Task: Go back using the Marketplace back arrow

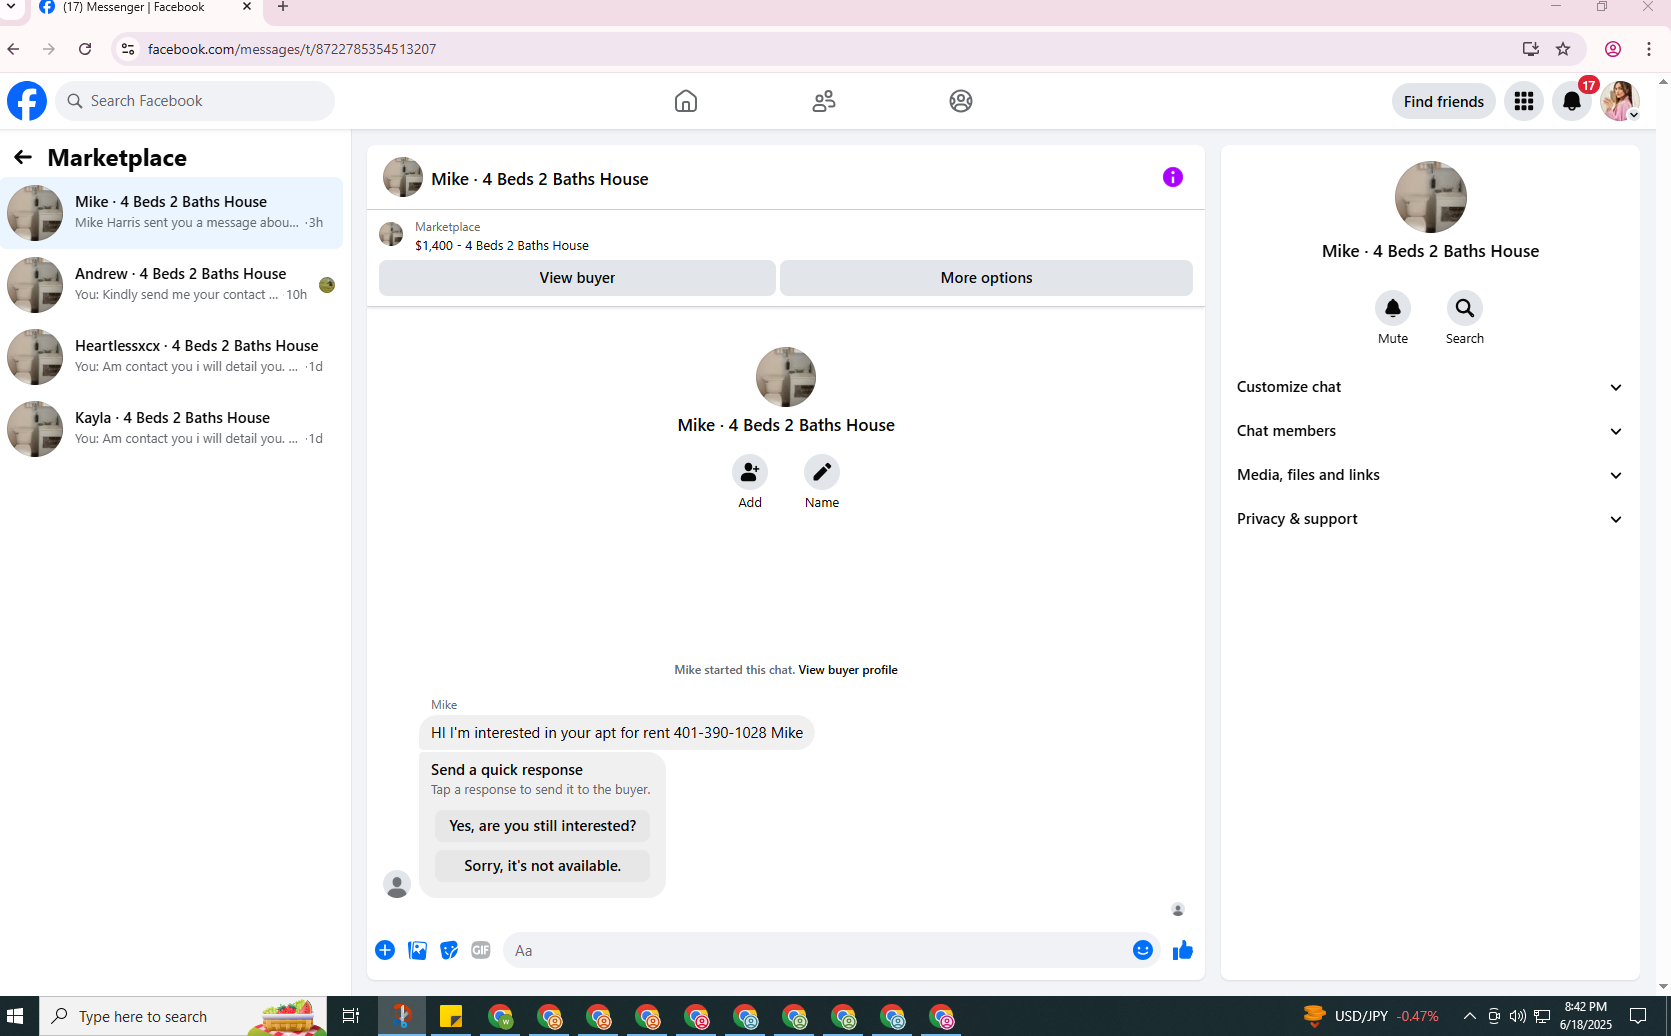Action: (23, 157)
